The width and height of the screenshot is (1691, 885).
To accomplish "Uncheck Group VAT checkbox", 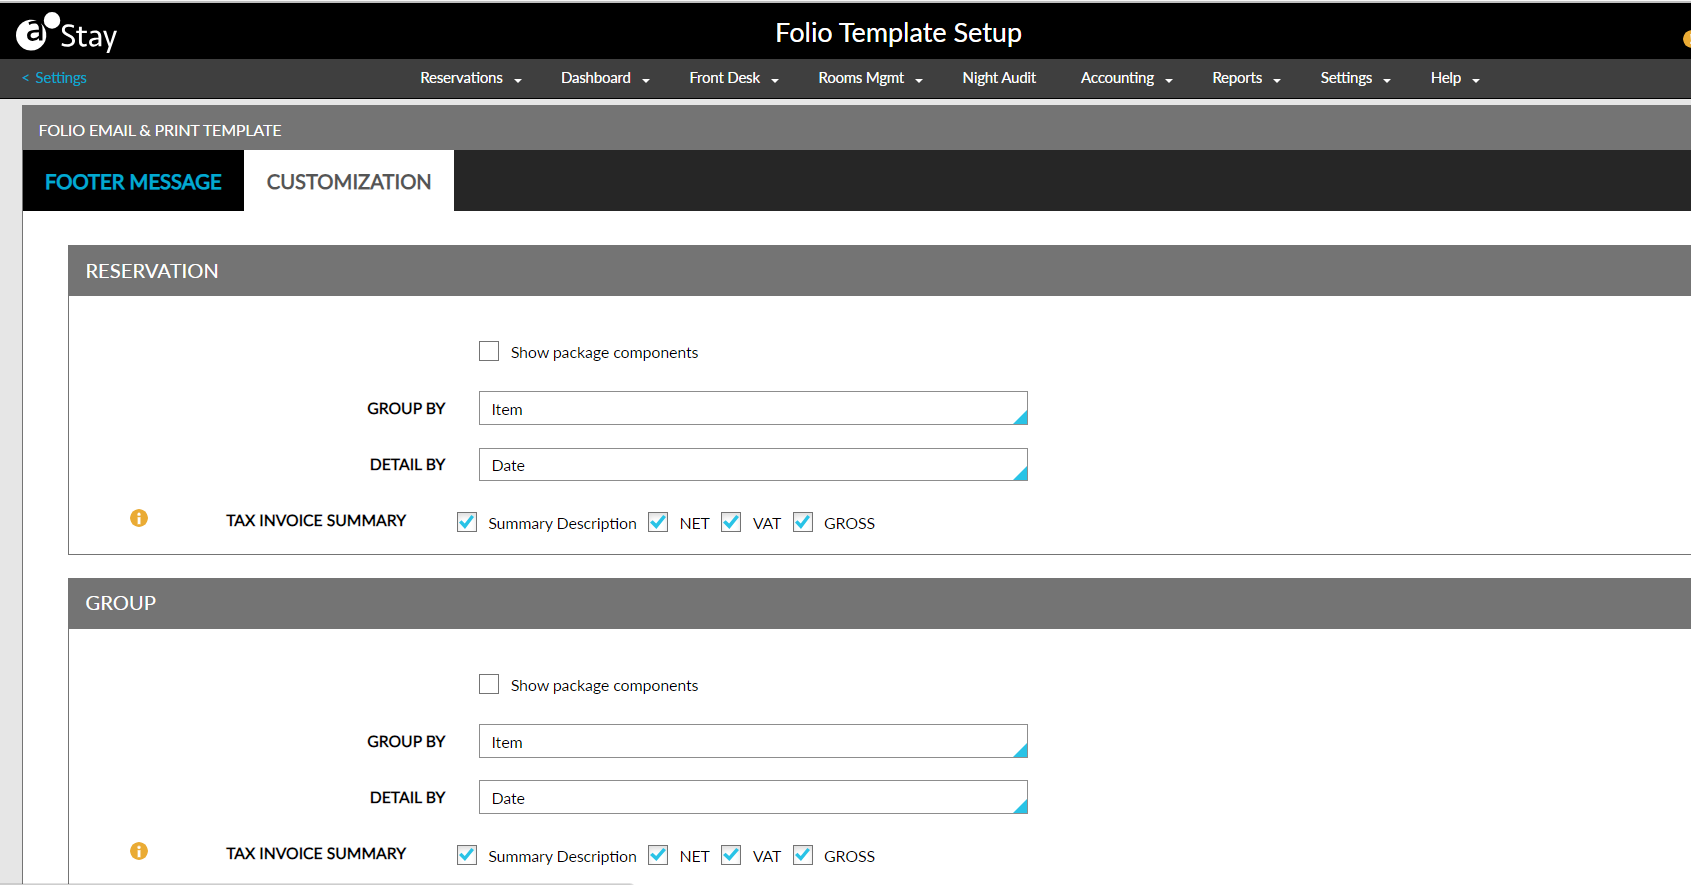I will click(x=731, y=855).
